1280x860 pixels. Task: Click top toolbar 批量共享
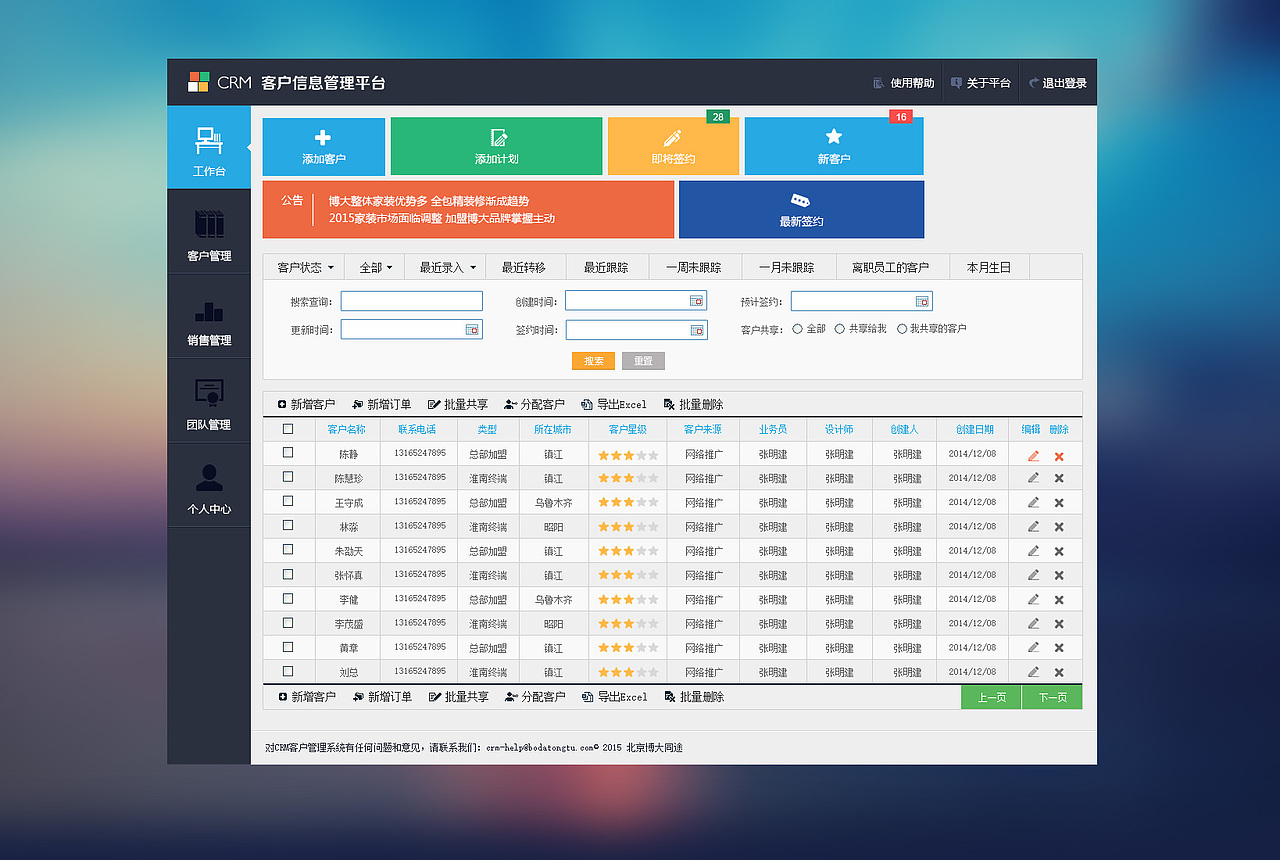tap(458, 405)
